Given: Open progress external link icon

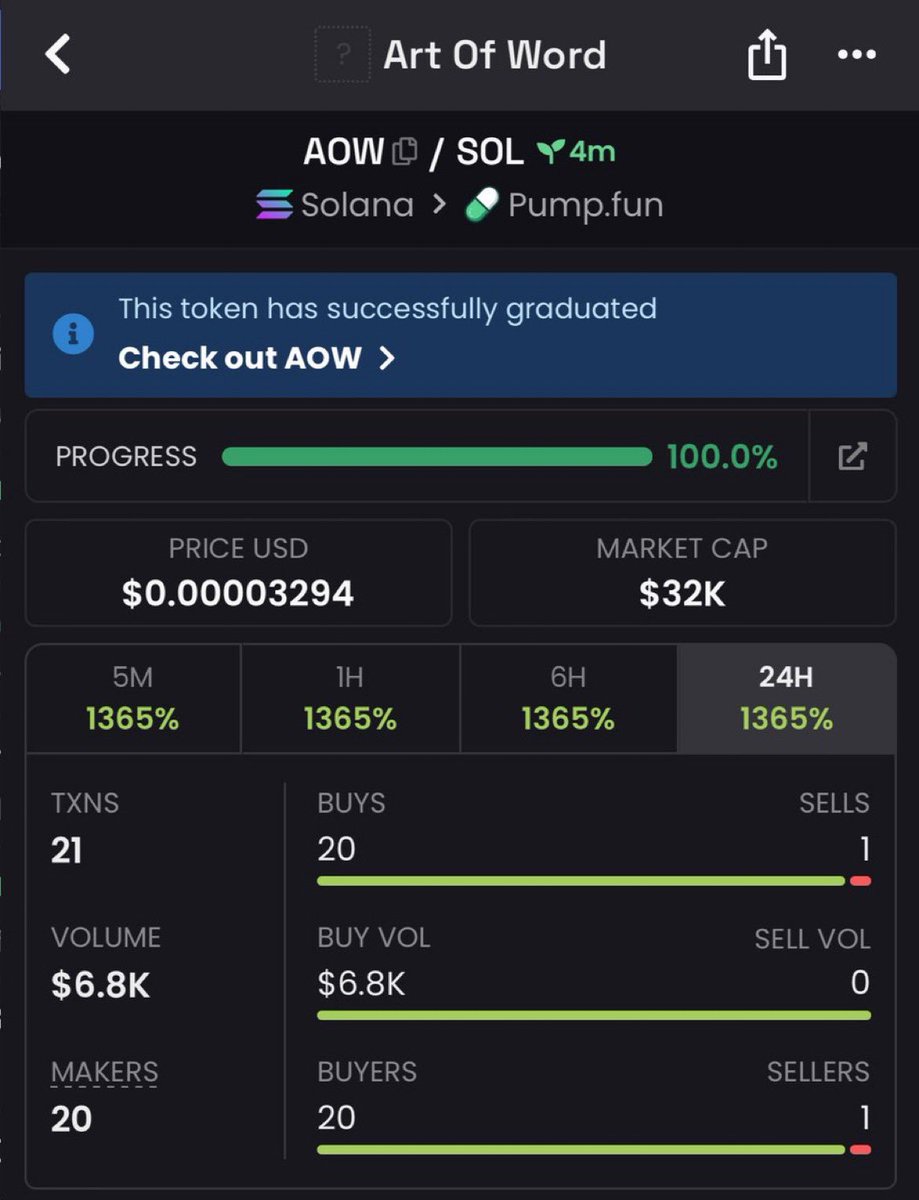Looking at the screenshot, I should click(852, 457).
